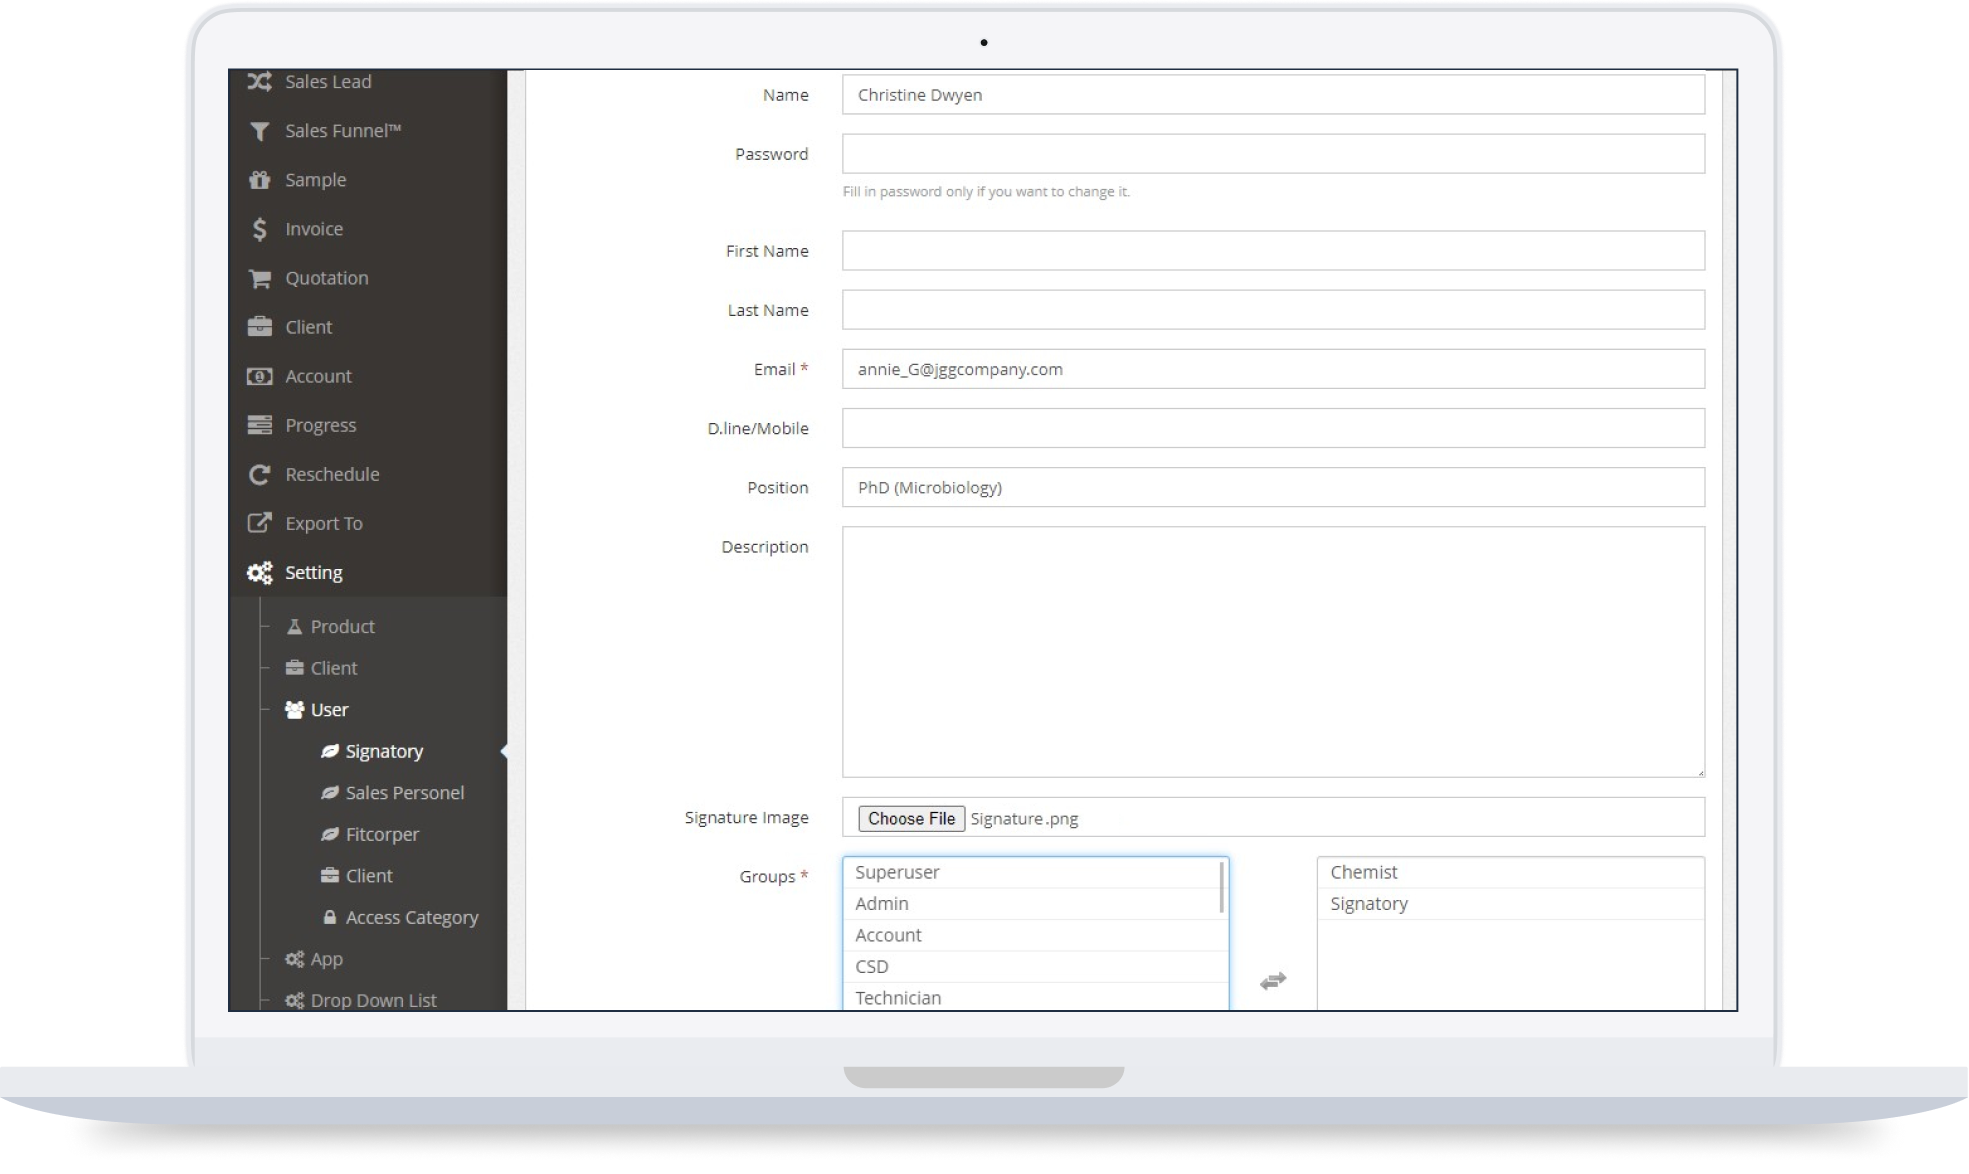
Task: Collapse the Setting menu section
Action: (313, 573)
